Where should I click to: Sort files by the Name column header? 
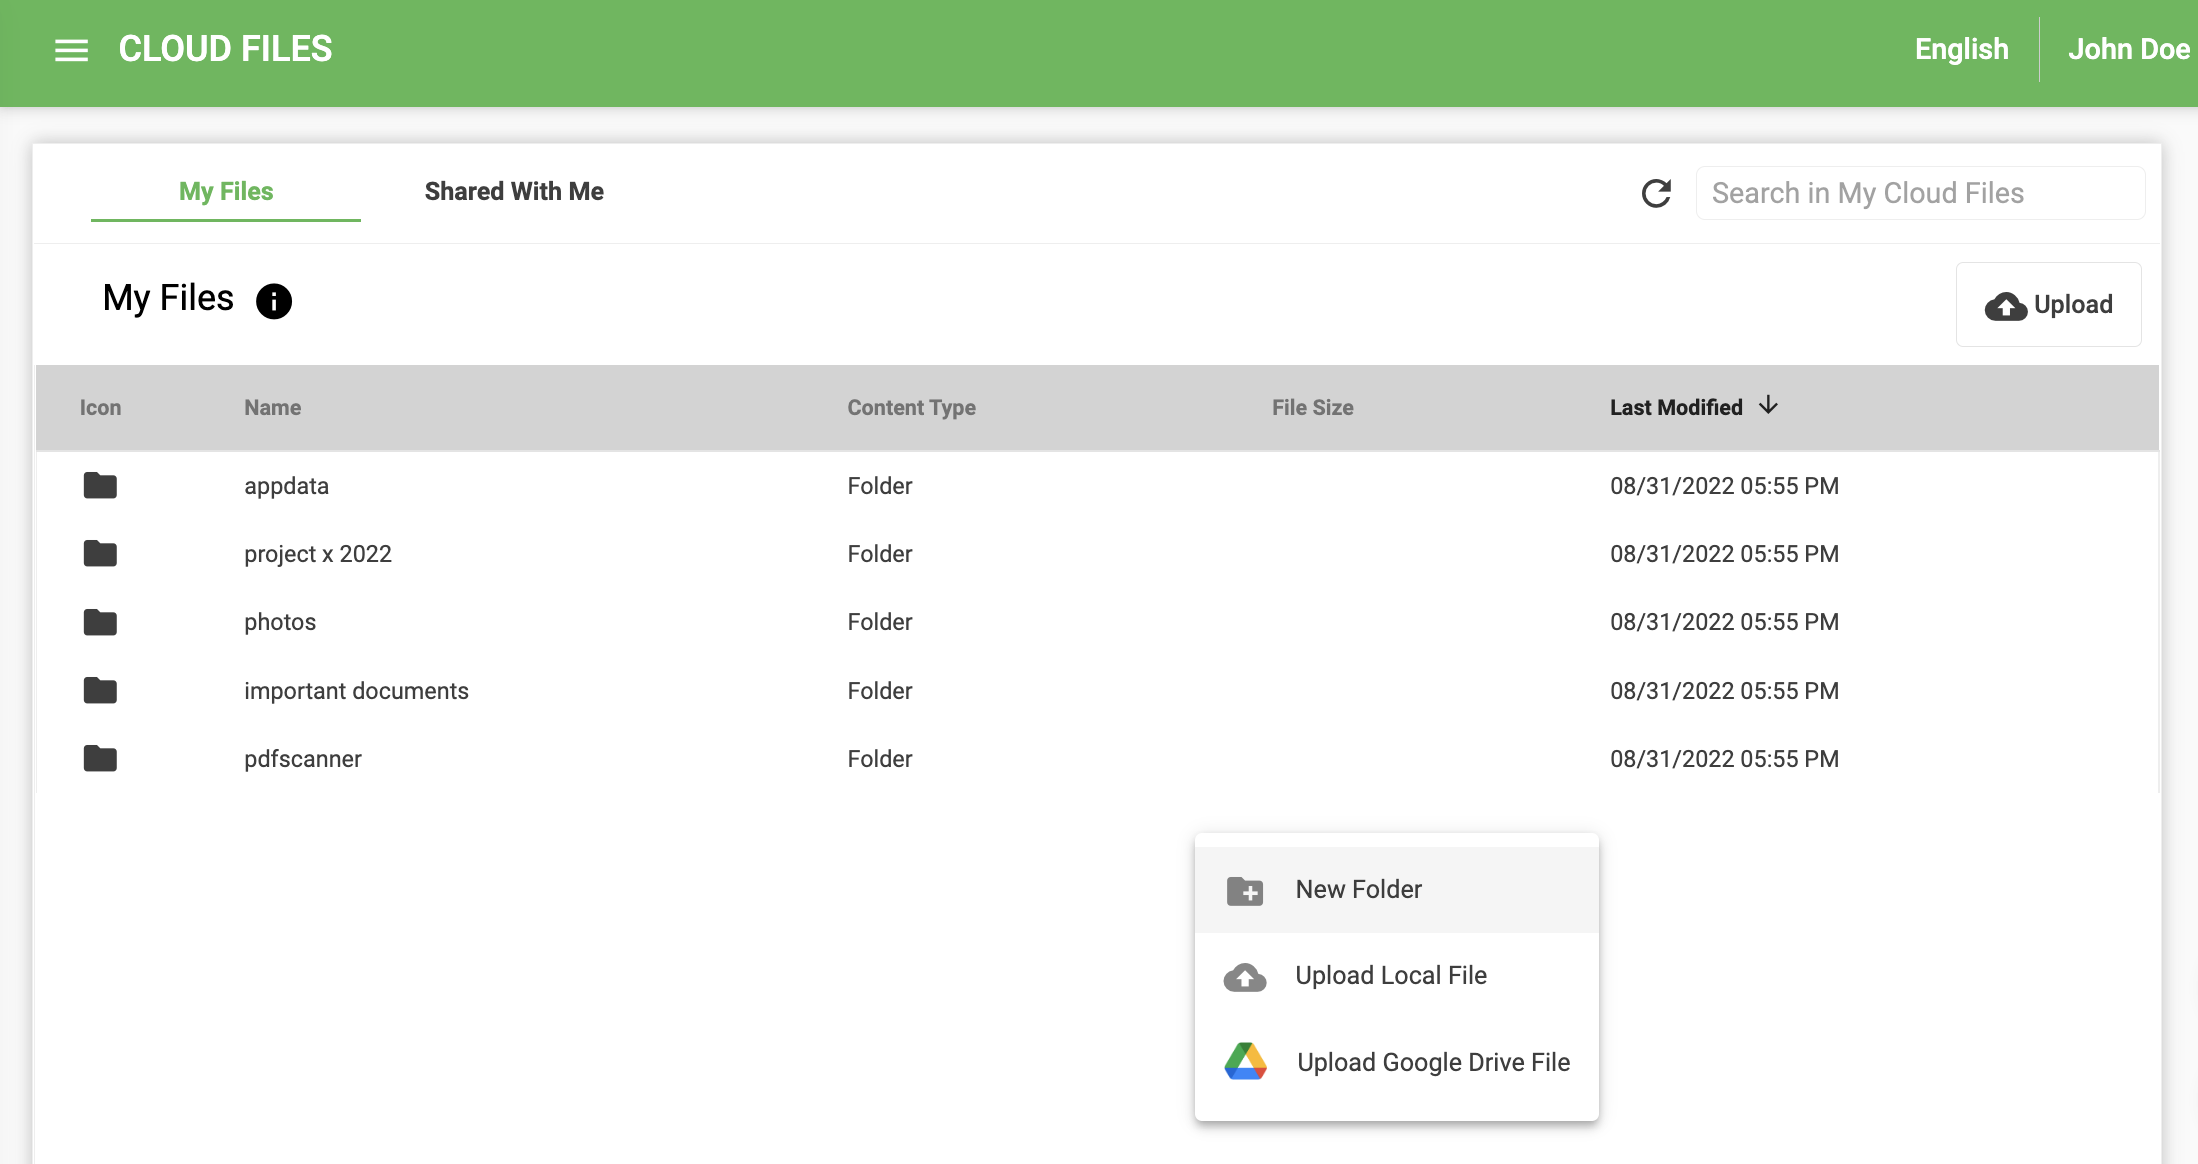(x=272, y=407)
